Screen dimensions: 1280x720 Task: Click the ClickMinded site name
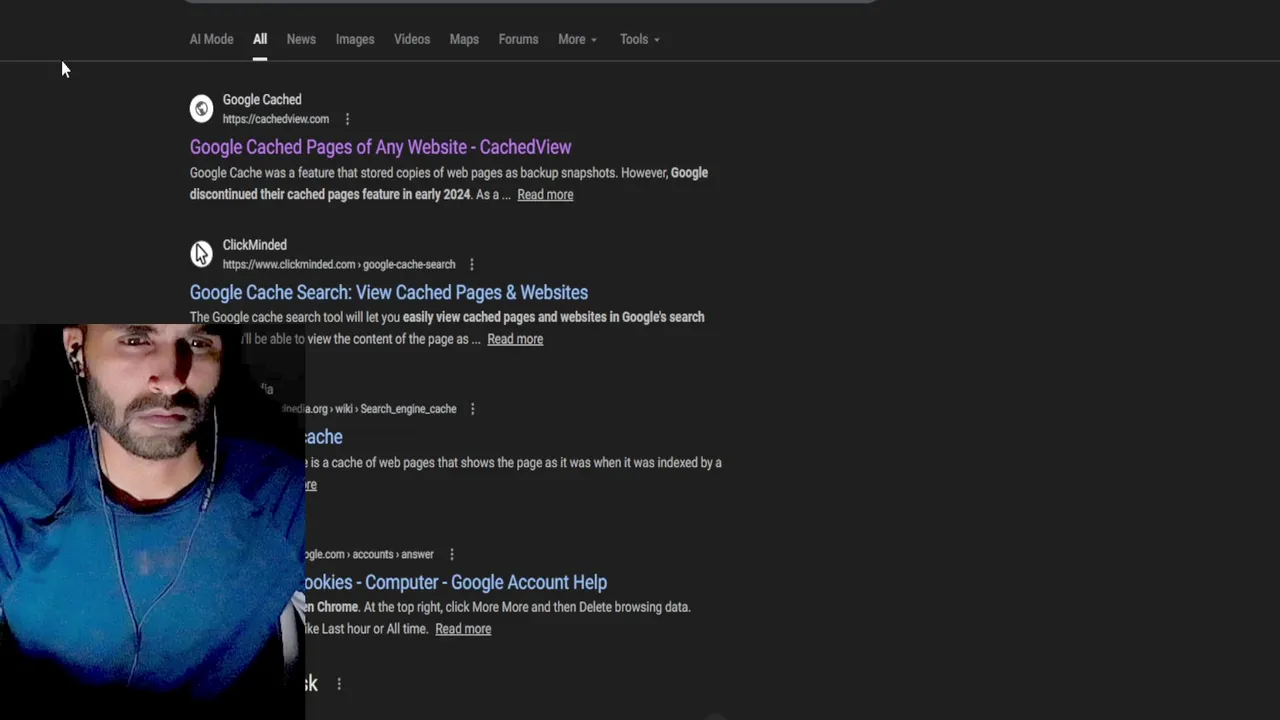pos(254,245)
